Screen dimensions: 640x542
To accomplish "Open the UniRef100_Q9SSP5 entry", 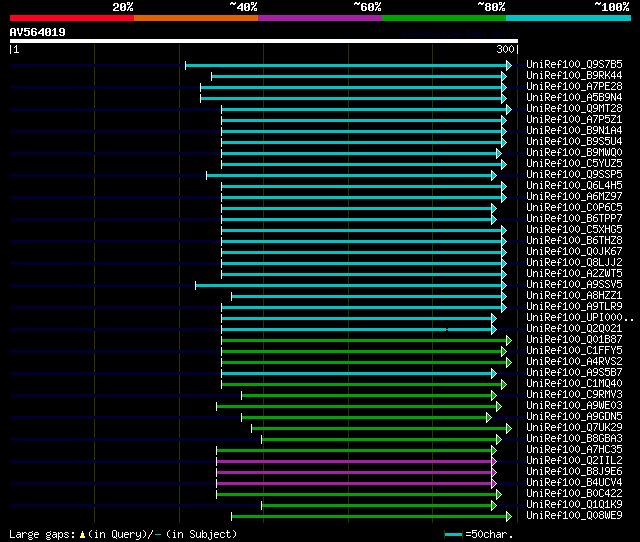I will tap(574, 175).
